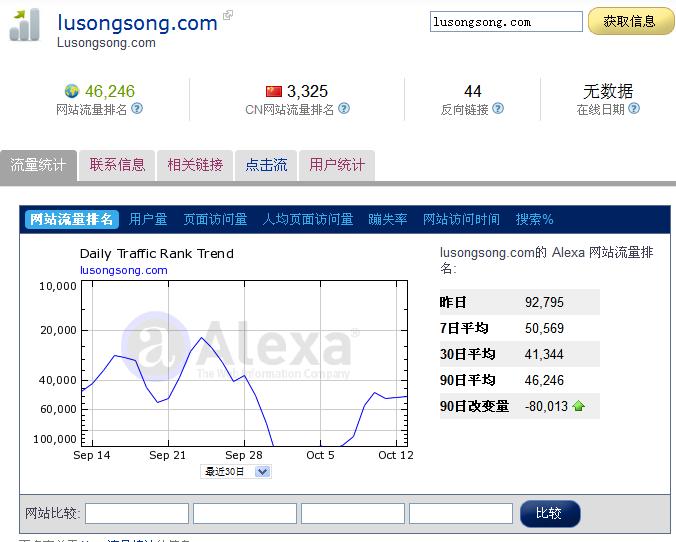The width and height of the screenshot is (676, 542).
Task: Click the 90日改变量 value -80,013
Action: pos(546,406)
